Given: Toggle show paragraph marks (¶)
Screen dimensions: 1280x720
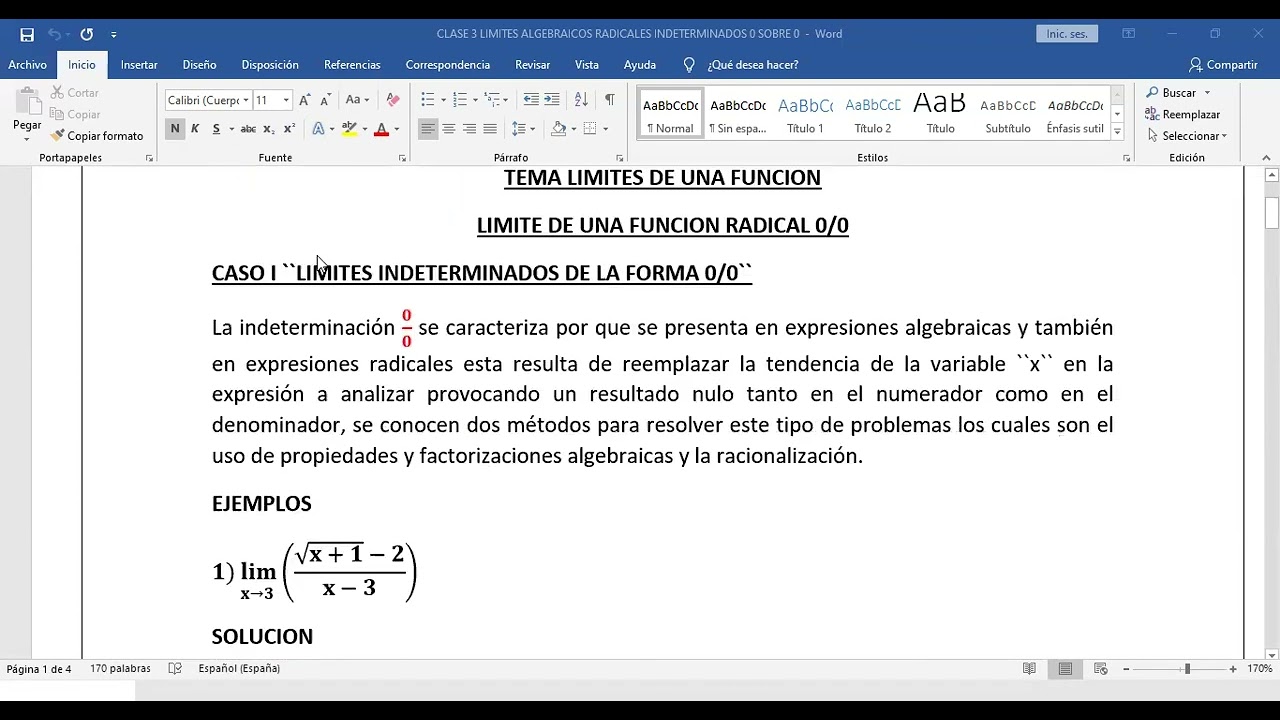Looking at the screenshot, I should pyautogui.click(x=609, y=100).
